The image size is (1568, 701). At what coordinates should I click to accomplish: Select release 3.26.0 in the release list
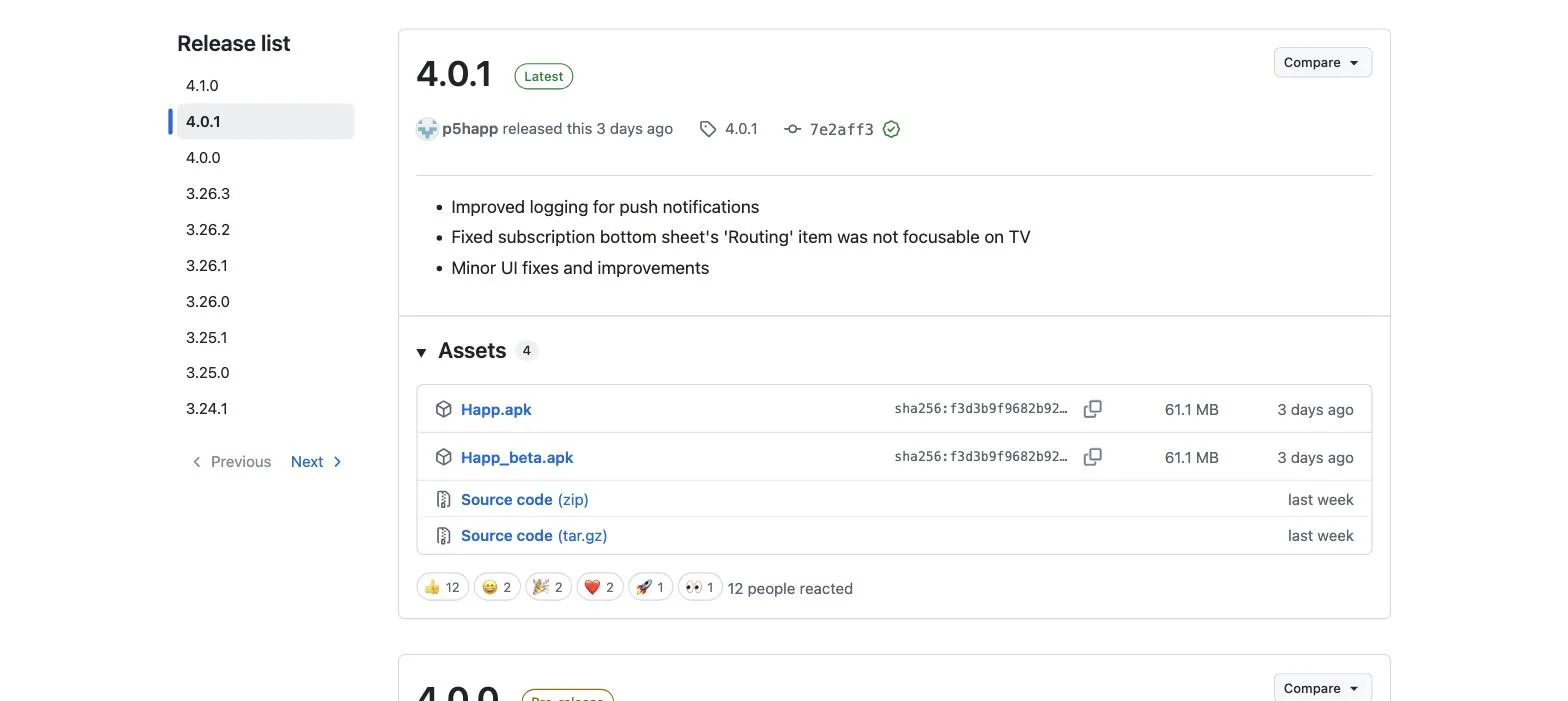tap(265, 301)
